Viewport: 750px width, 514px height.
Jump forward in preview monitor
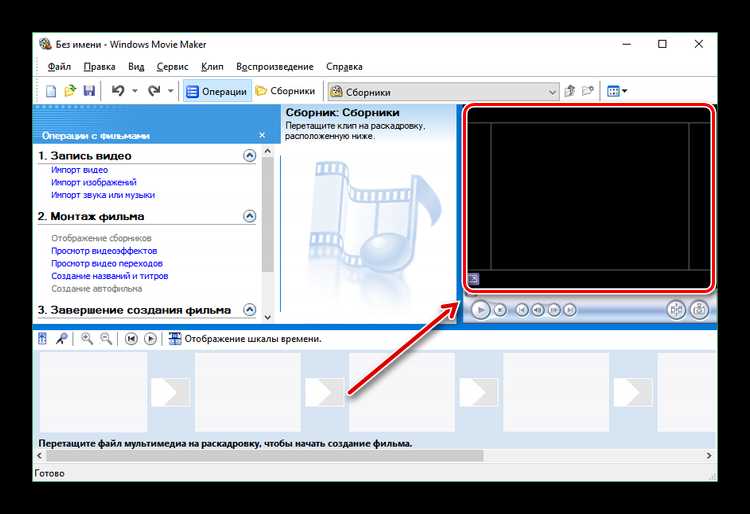[570, 310]
